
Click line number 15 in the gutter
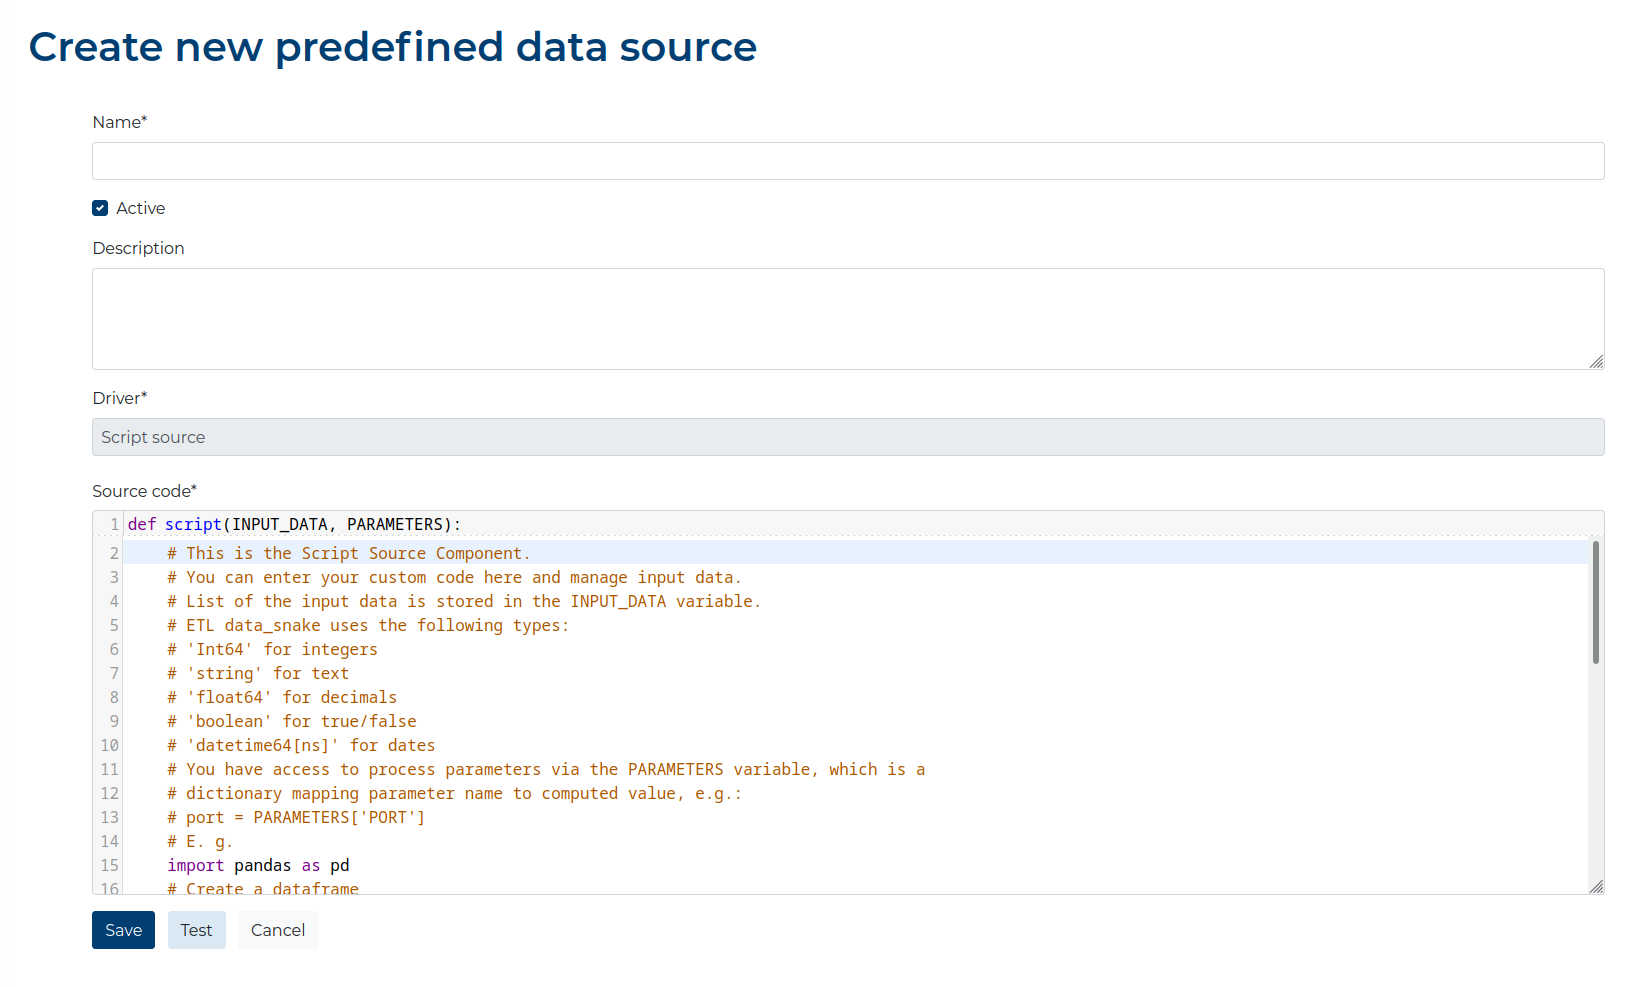[109, 865]
